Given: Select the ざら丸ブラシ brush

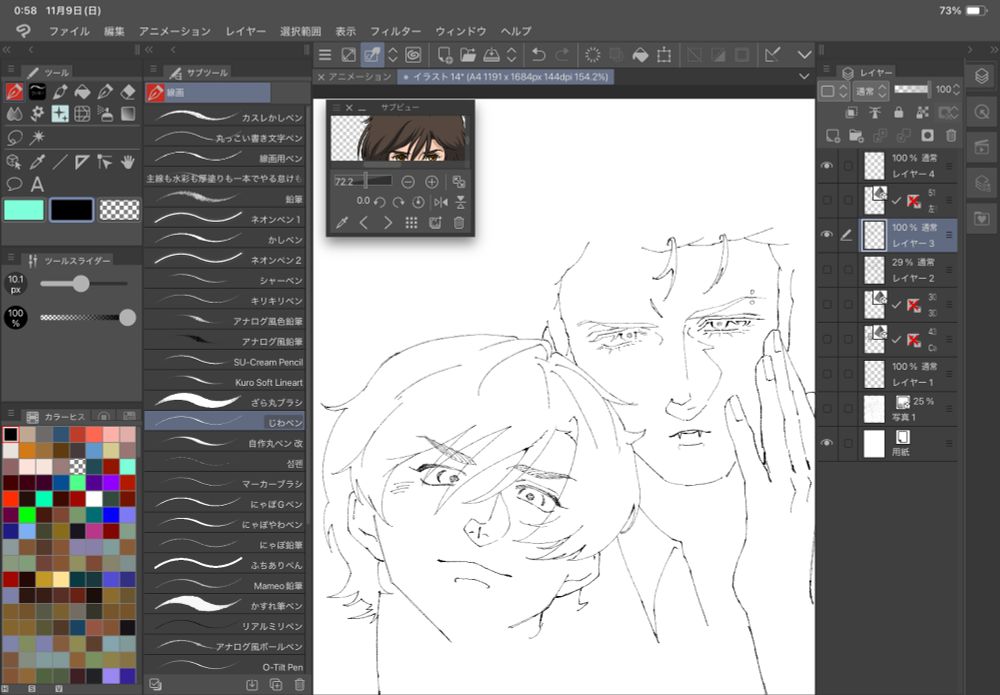Looking at the screenshot, I should (226, 401).
